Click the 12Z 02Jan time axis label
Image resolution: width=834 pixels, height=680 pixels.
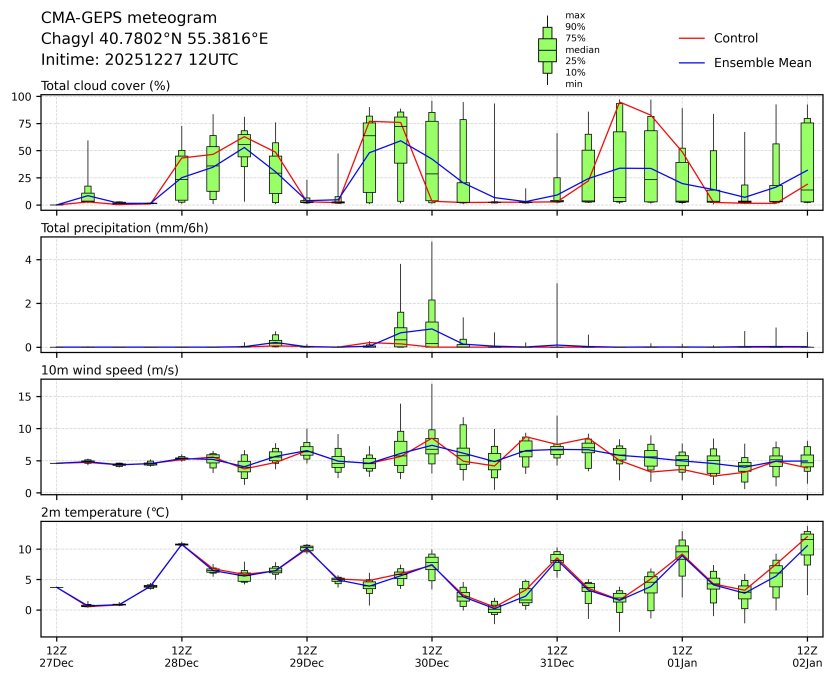tap(806, 656)
